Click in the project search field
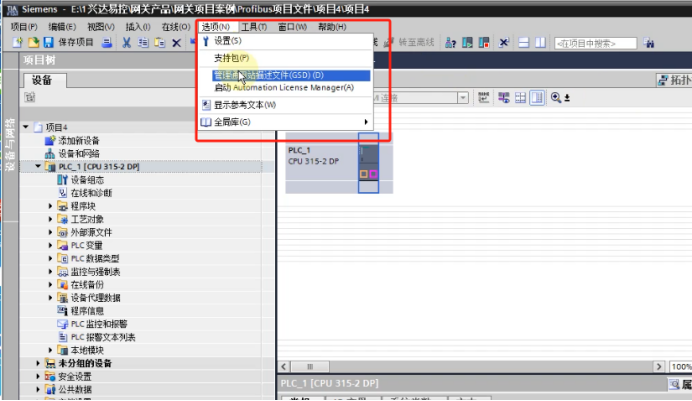The width and height of the screenshot is (692, 401). [x=595, y=43]
